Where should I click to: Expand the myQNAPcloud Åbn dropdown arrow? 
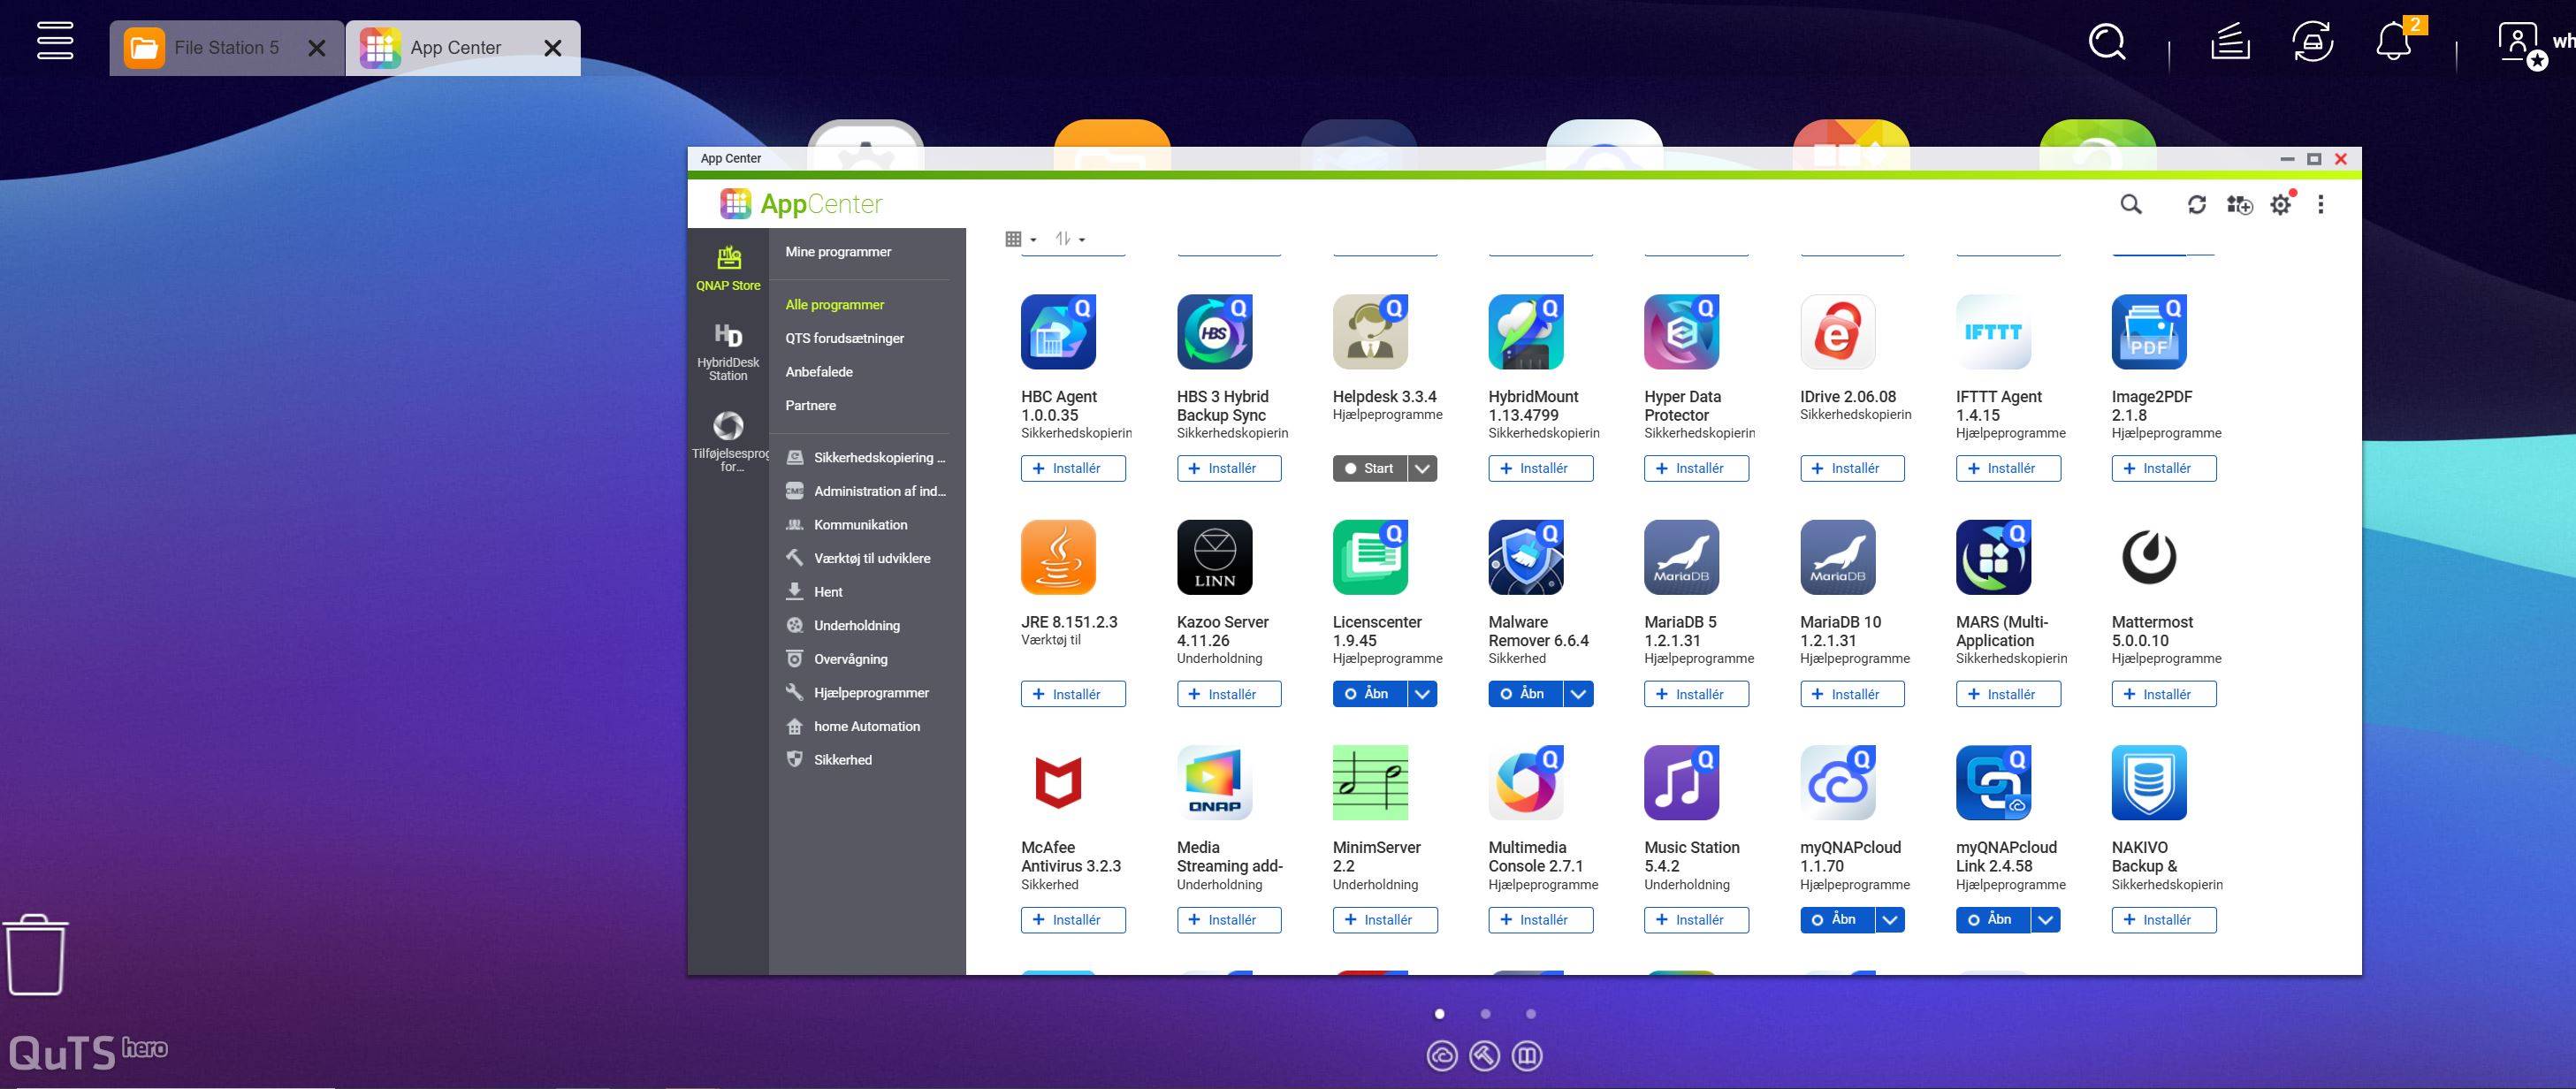pyautogui.click(x=1890, y=920)
